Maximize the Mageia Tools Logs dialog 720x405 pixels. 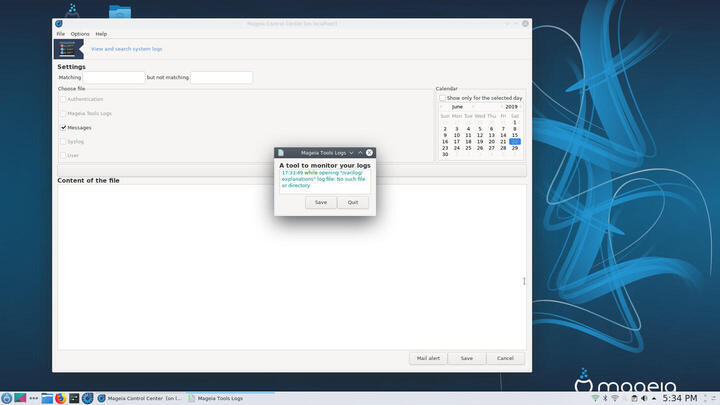[x=360, y=152]
